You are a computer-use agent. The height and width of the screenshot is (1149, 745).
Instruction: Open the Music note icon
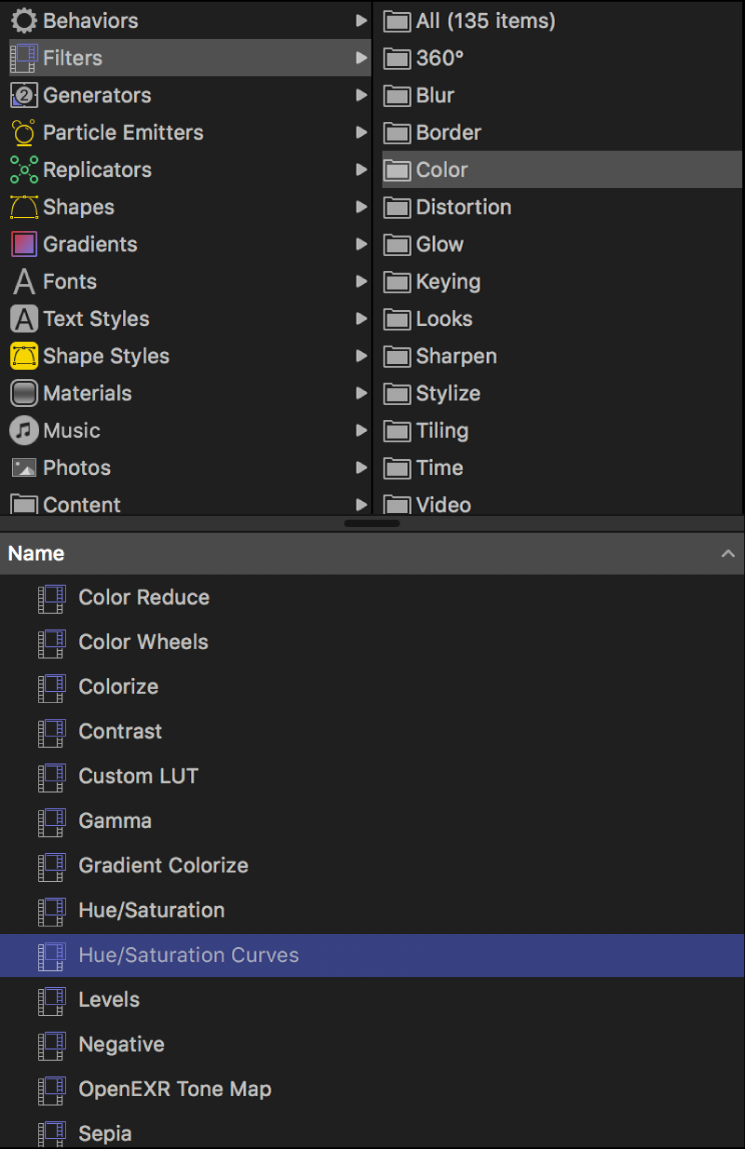23,430
